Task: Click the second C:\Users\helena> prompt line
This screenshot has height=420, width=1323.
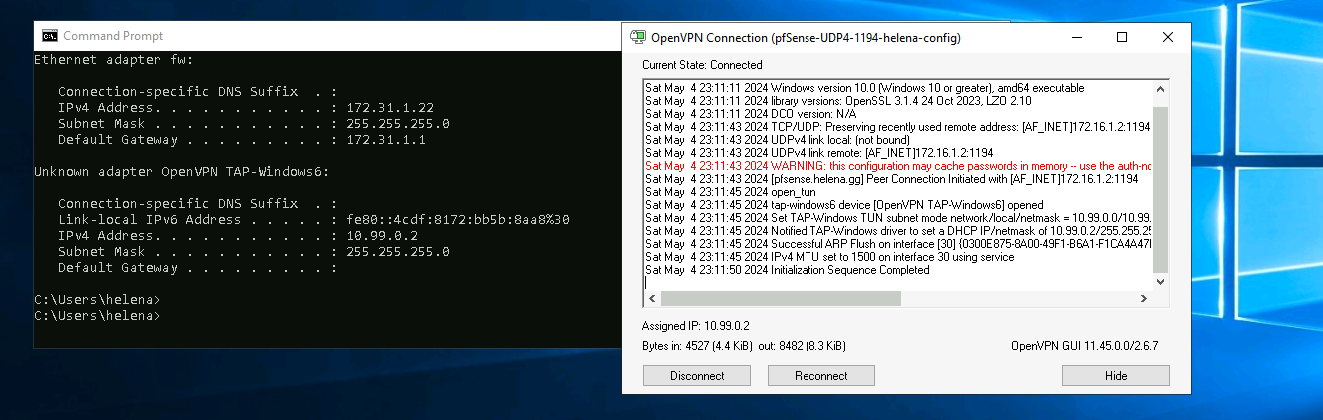Action: [x=97, y=316]
